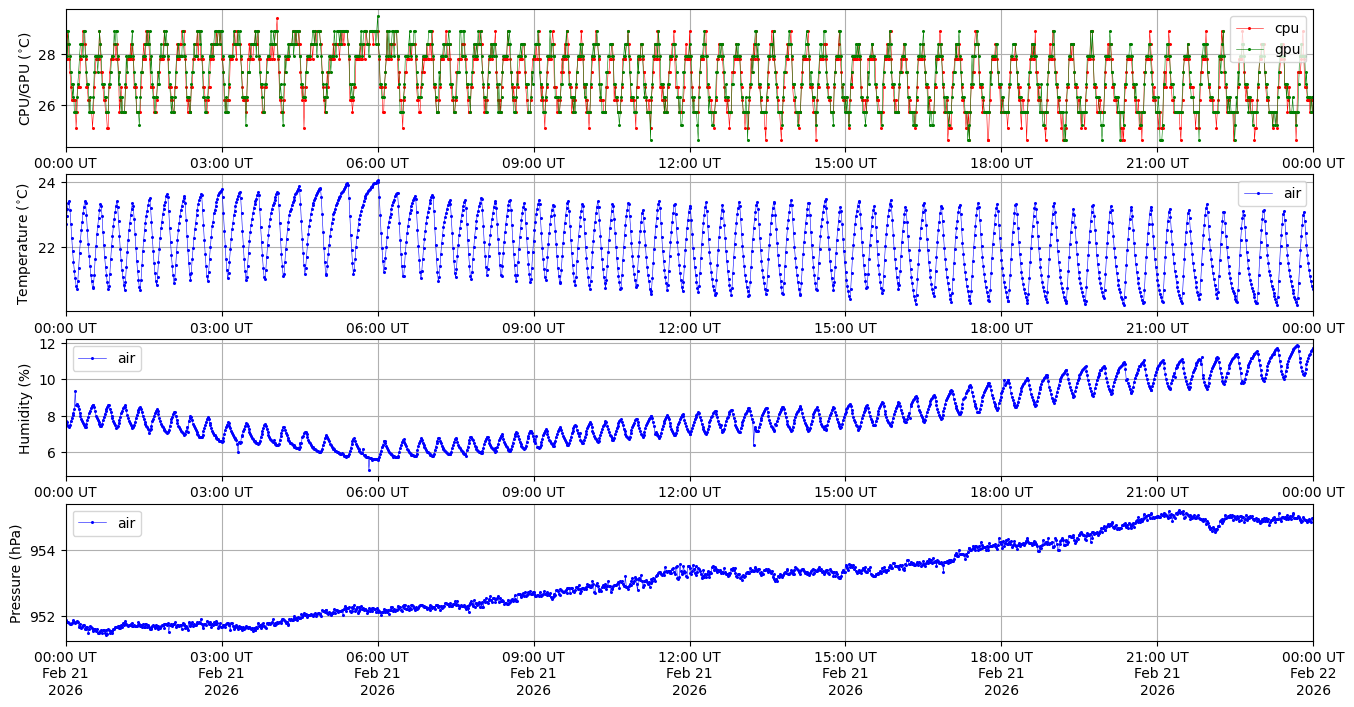Screen dimensions: 1354x707
Task: Click the CPU/GPU (°C) y-axis label
Action: (25, 78)
